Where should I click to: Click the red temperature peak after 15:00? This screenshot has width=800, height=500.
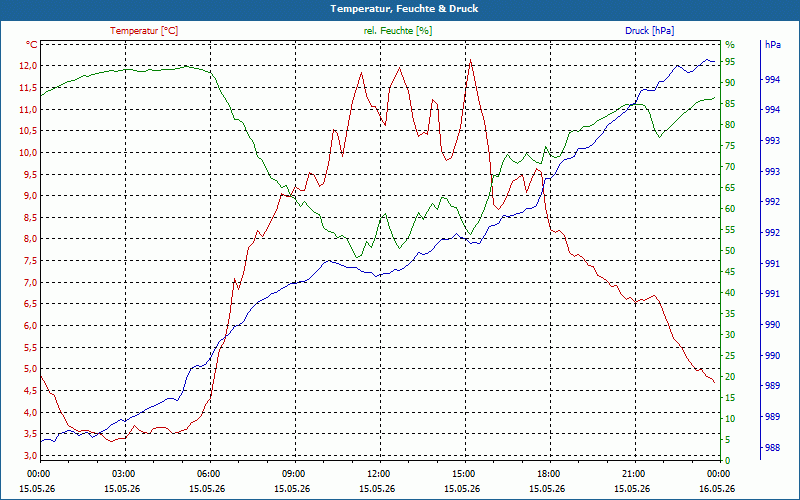(470, 60)
